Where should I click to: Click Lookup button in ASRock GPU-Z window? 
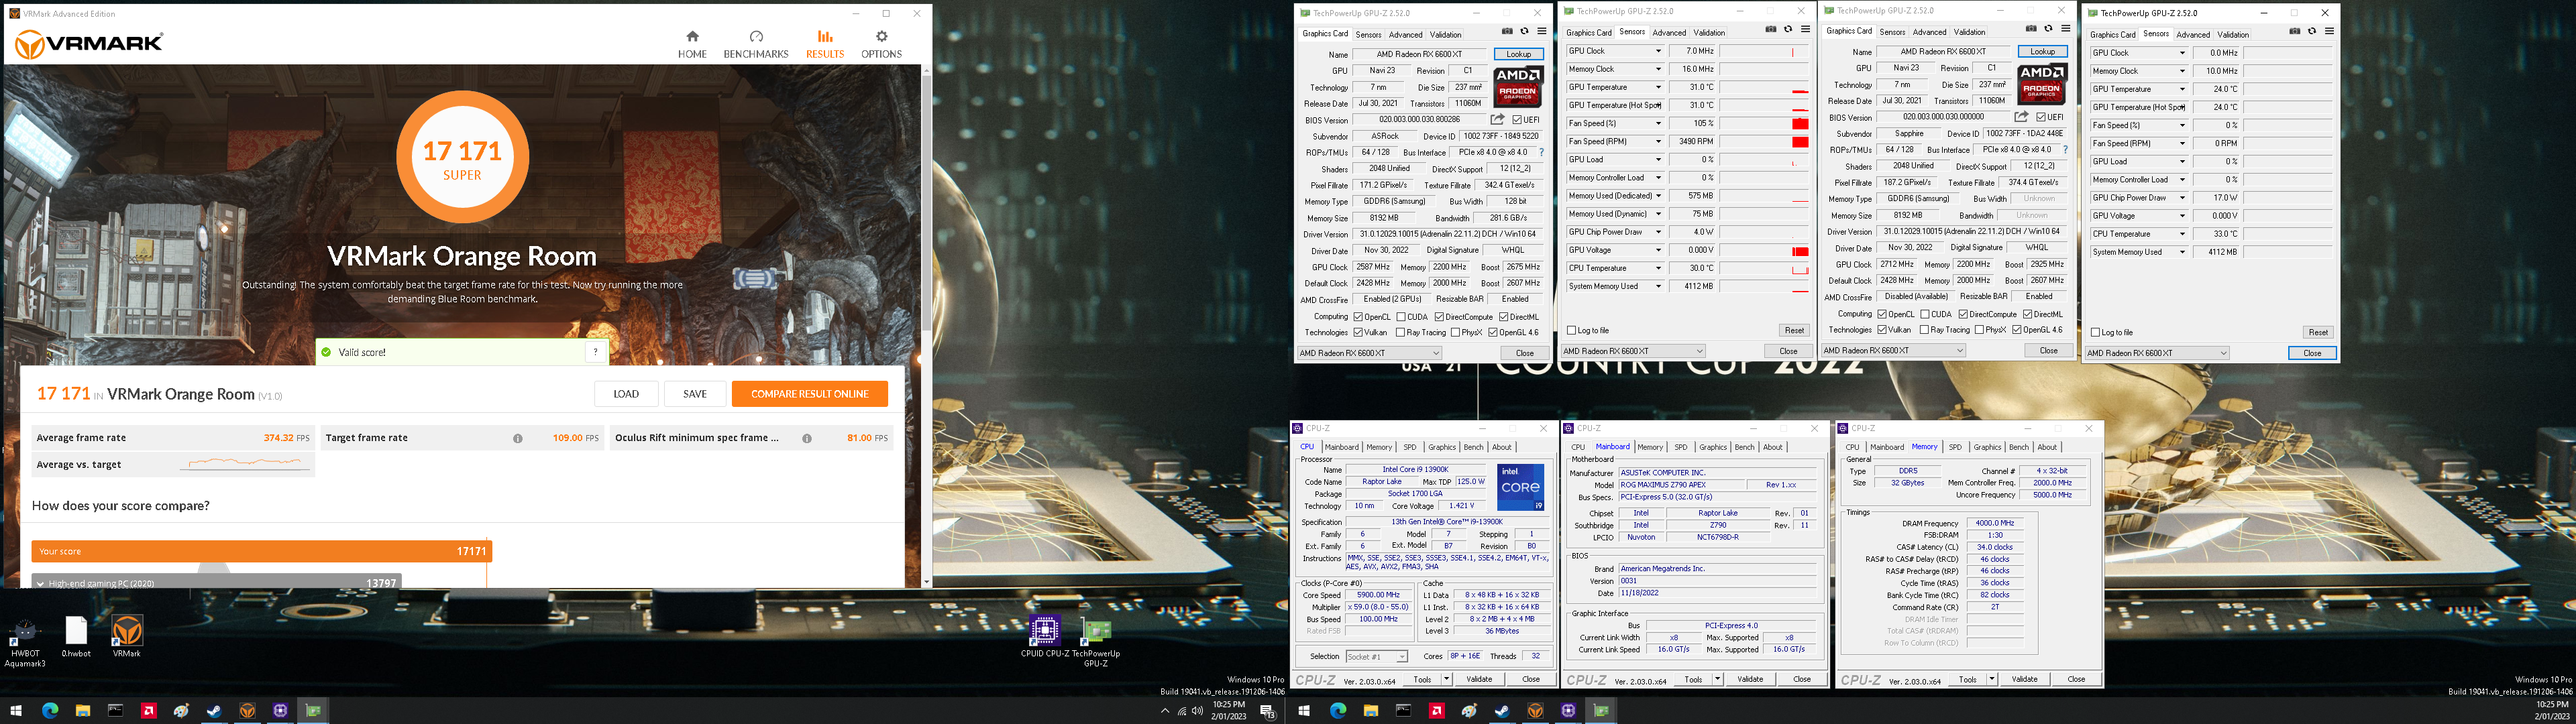[x=1518, y=54]
